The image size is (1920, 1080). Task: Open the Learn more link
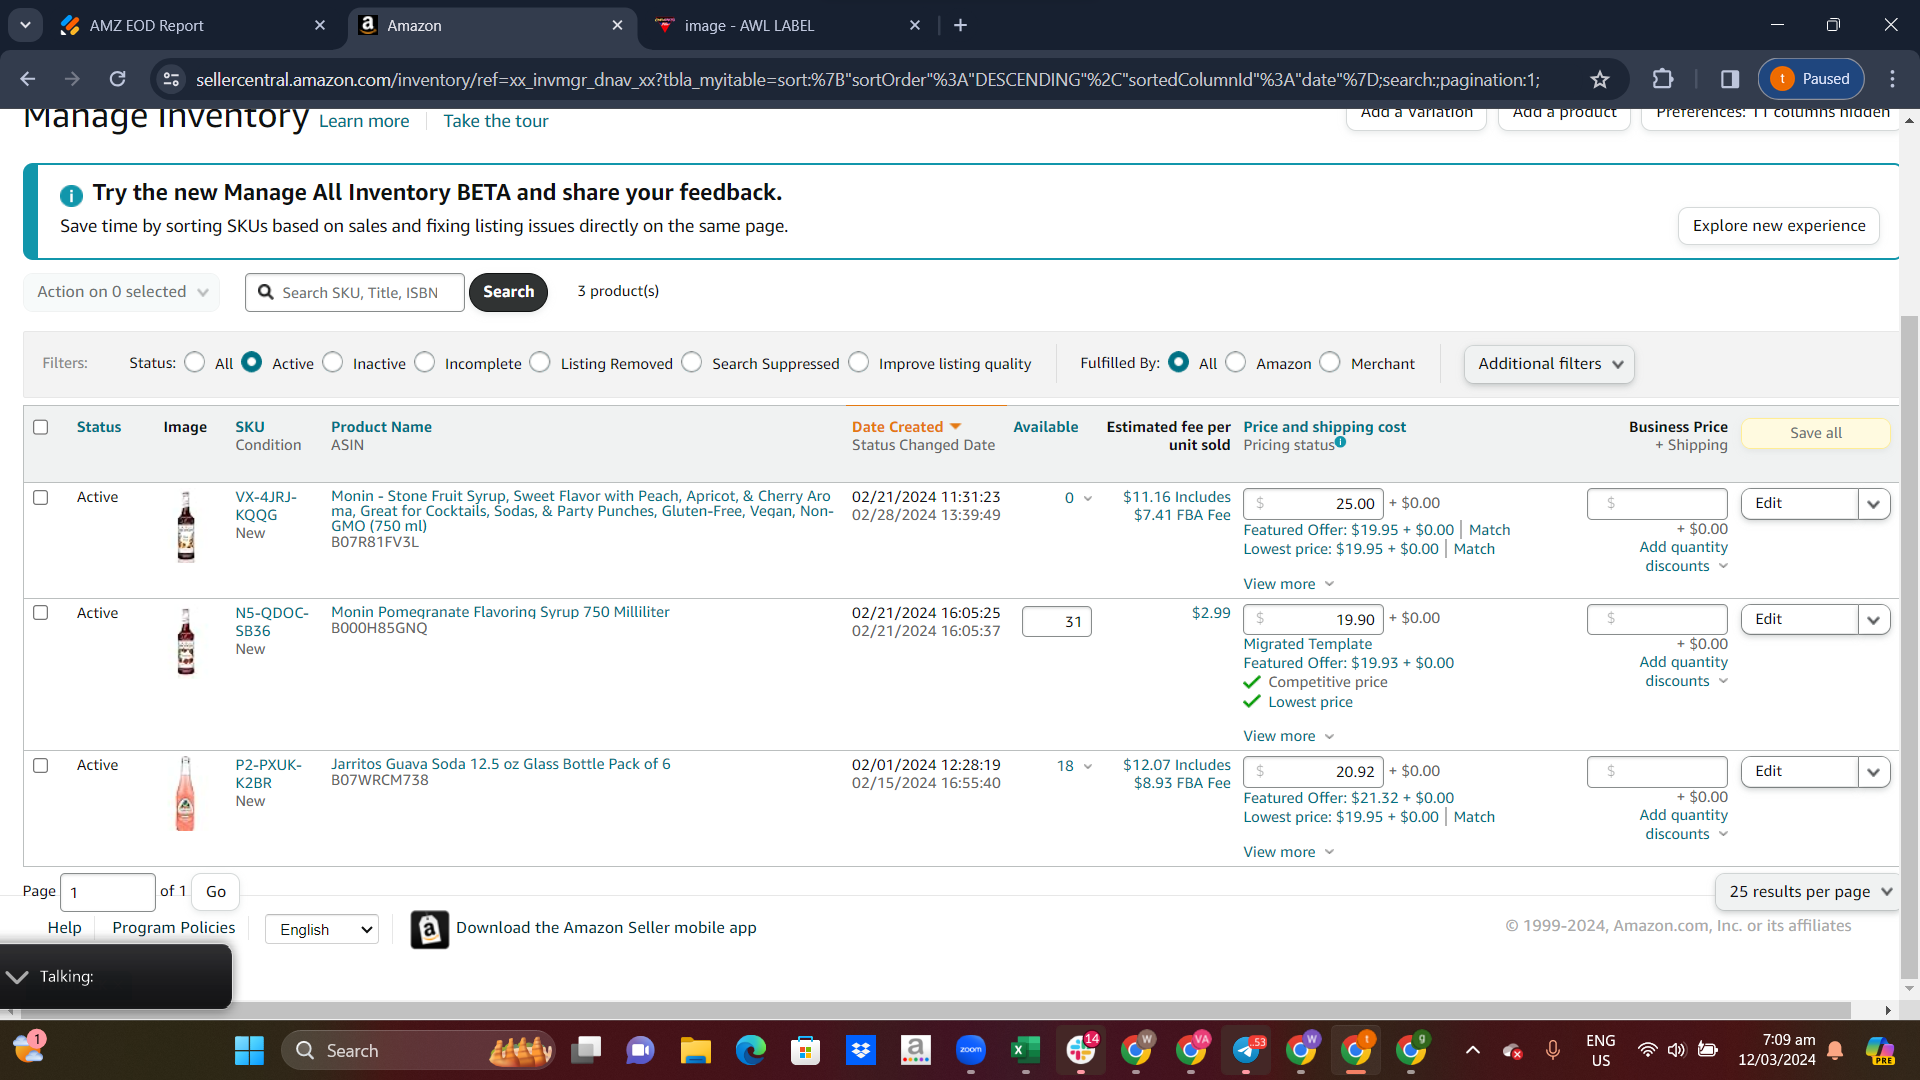pyautogui.click(x=364, y=121)
